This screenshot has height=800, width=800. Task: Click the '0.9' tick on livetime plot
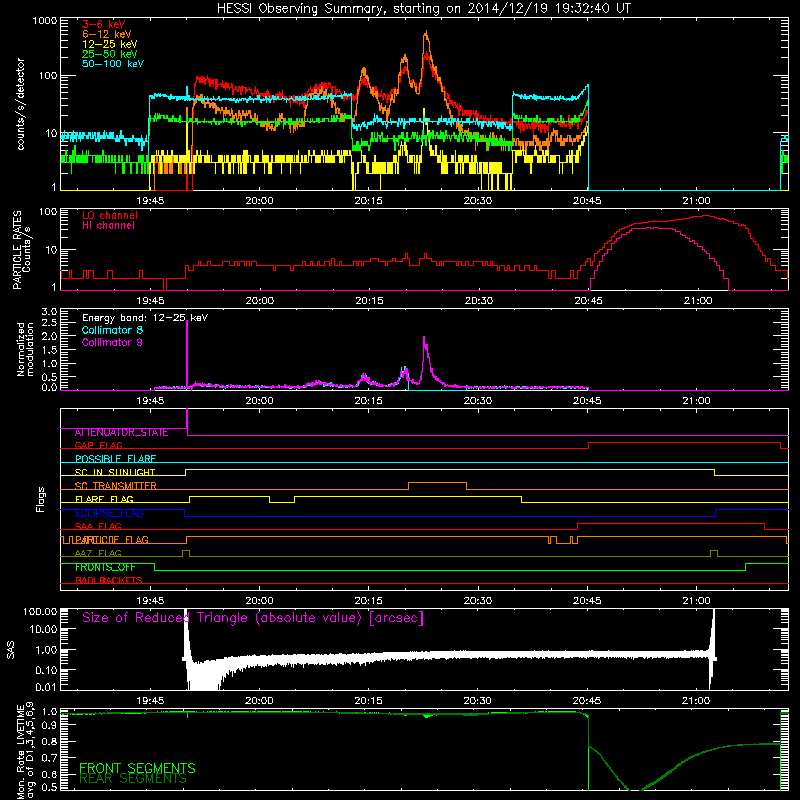point(49,726)
